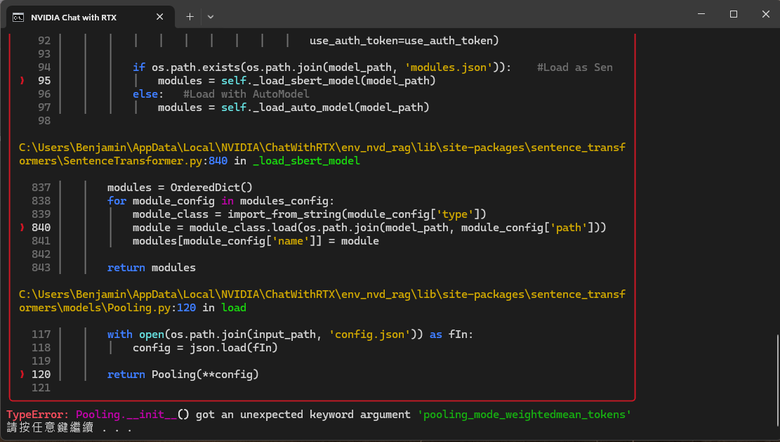Click the 'return modules' line
This screenshot has width=780, height=442.
point(151,267)
